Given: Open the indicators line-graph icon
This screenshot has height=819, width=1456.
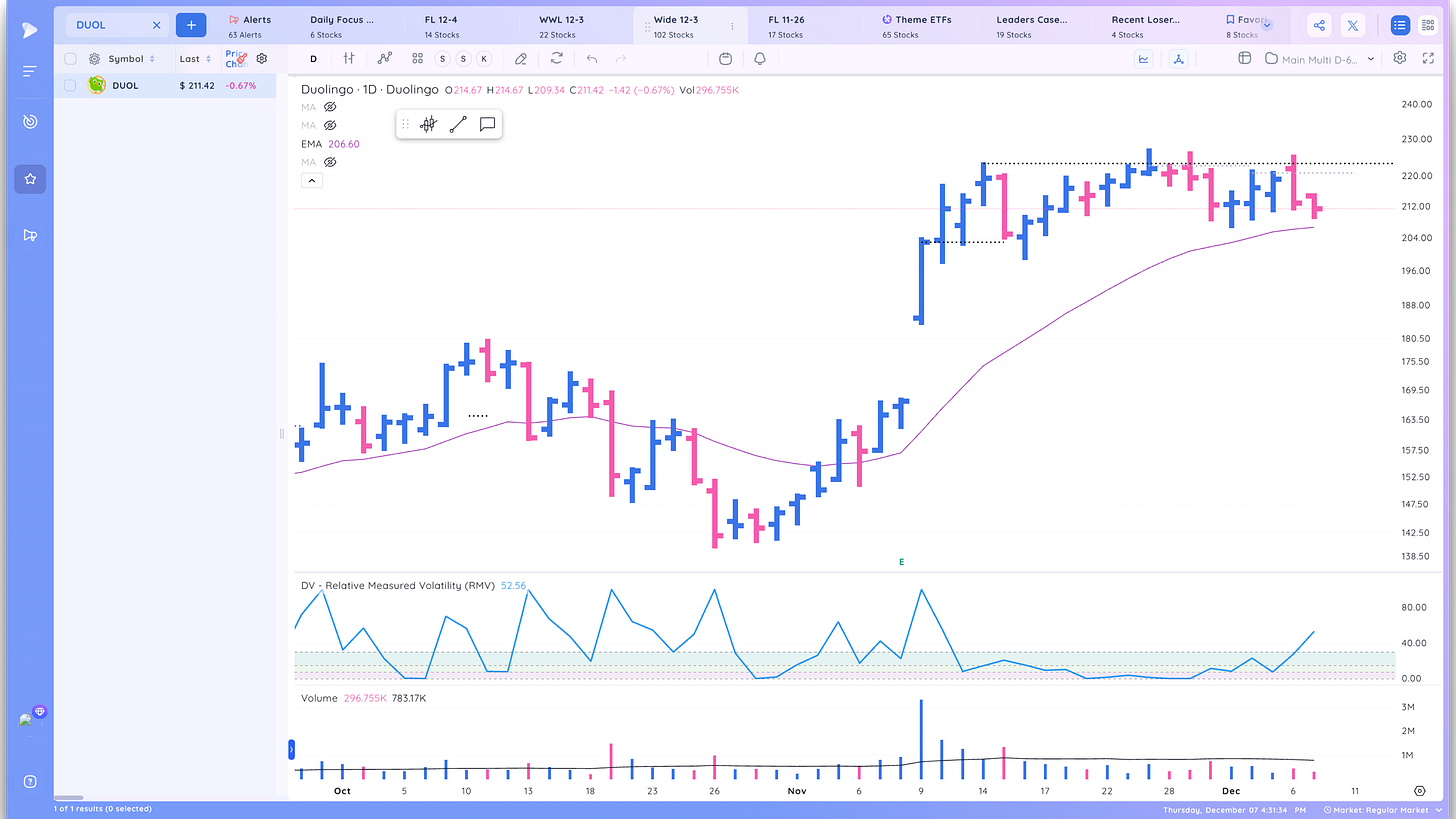Looking at the screenshot, I should [384, 59].
